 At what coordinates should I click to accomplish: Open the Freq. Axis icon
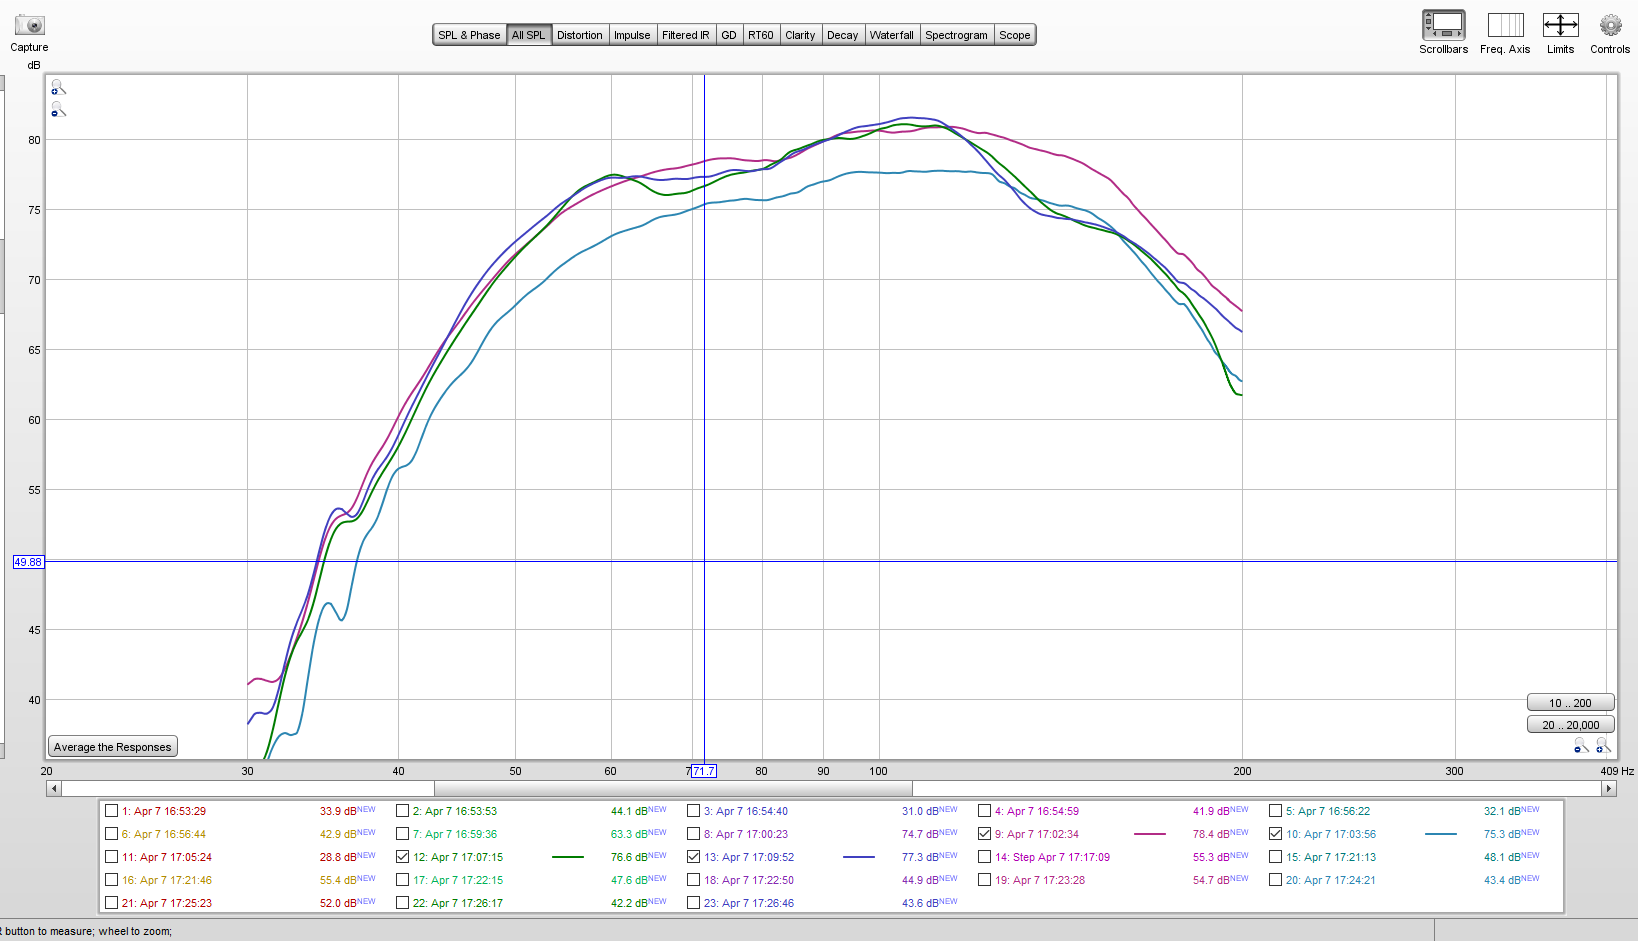(x=1505, y=25)
